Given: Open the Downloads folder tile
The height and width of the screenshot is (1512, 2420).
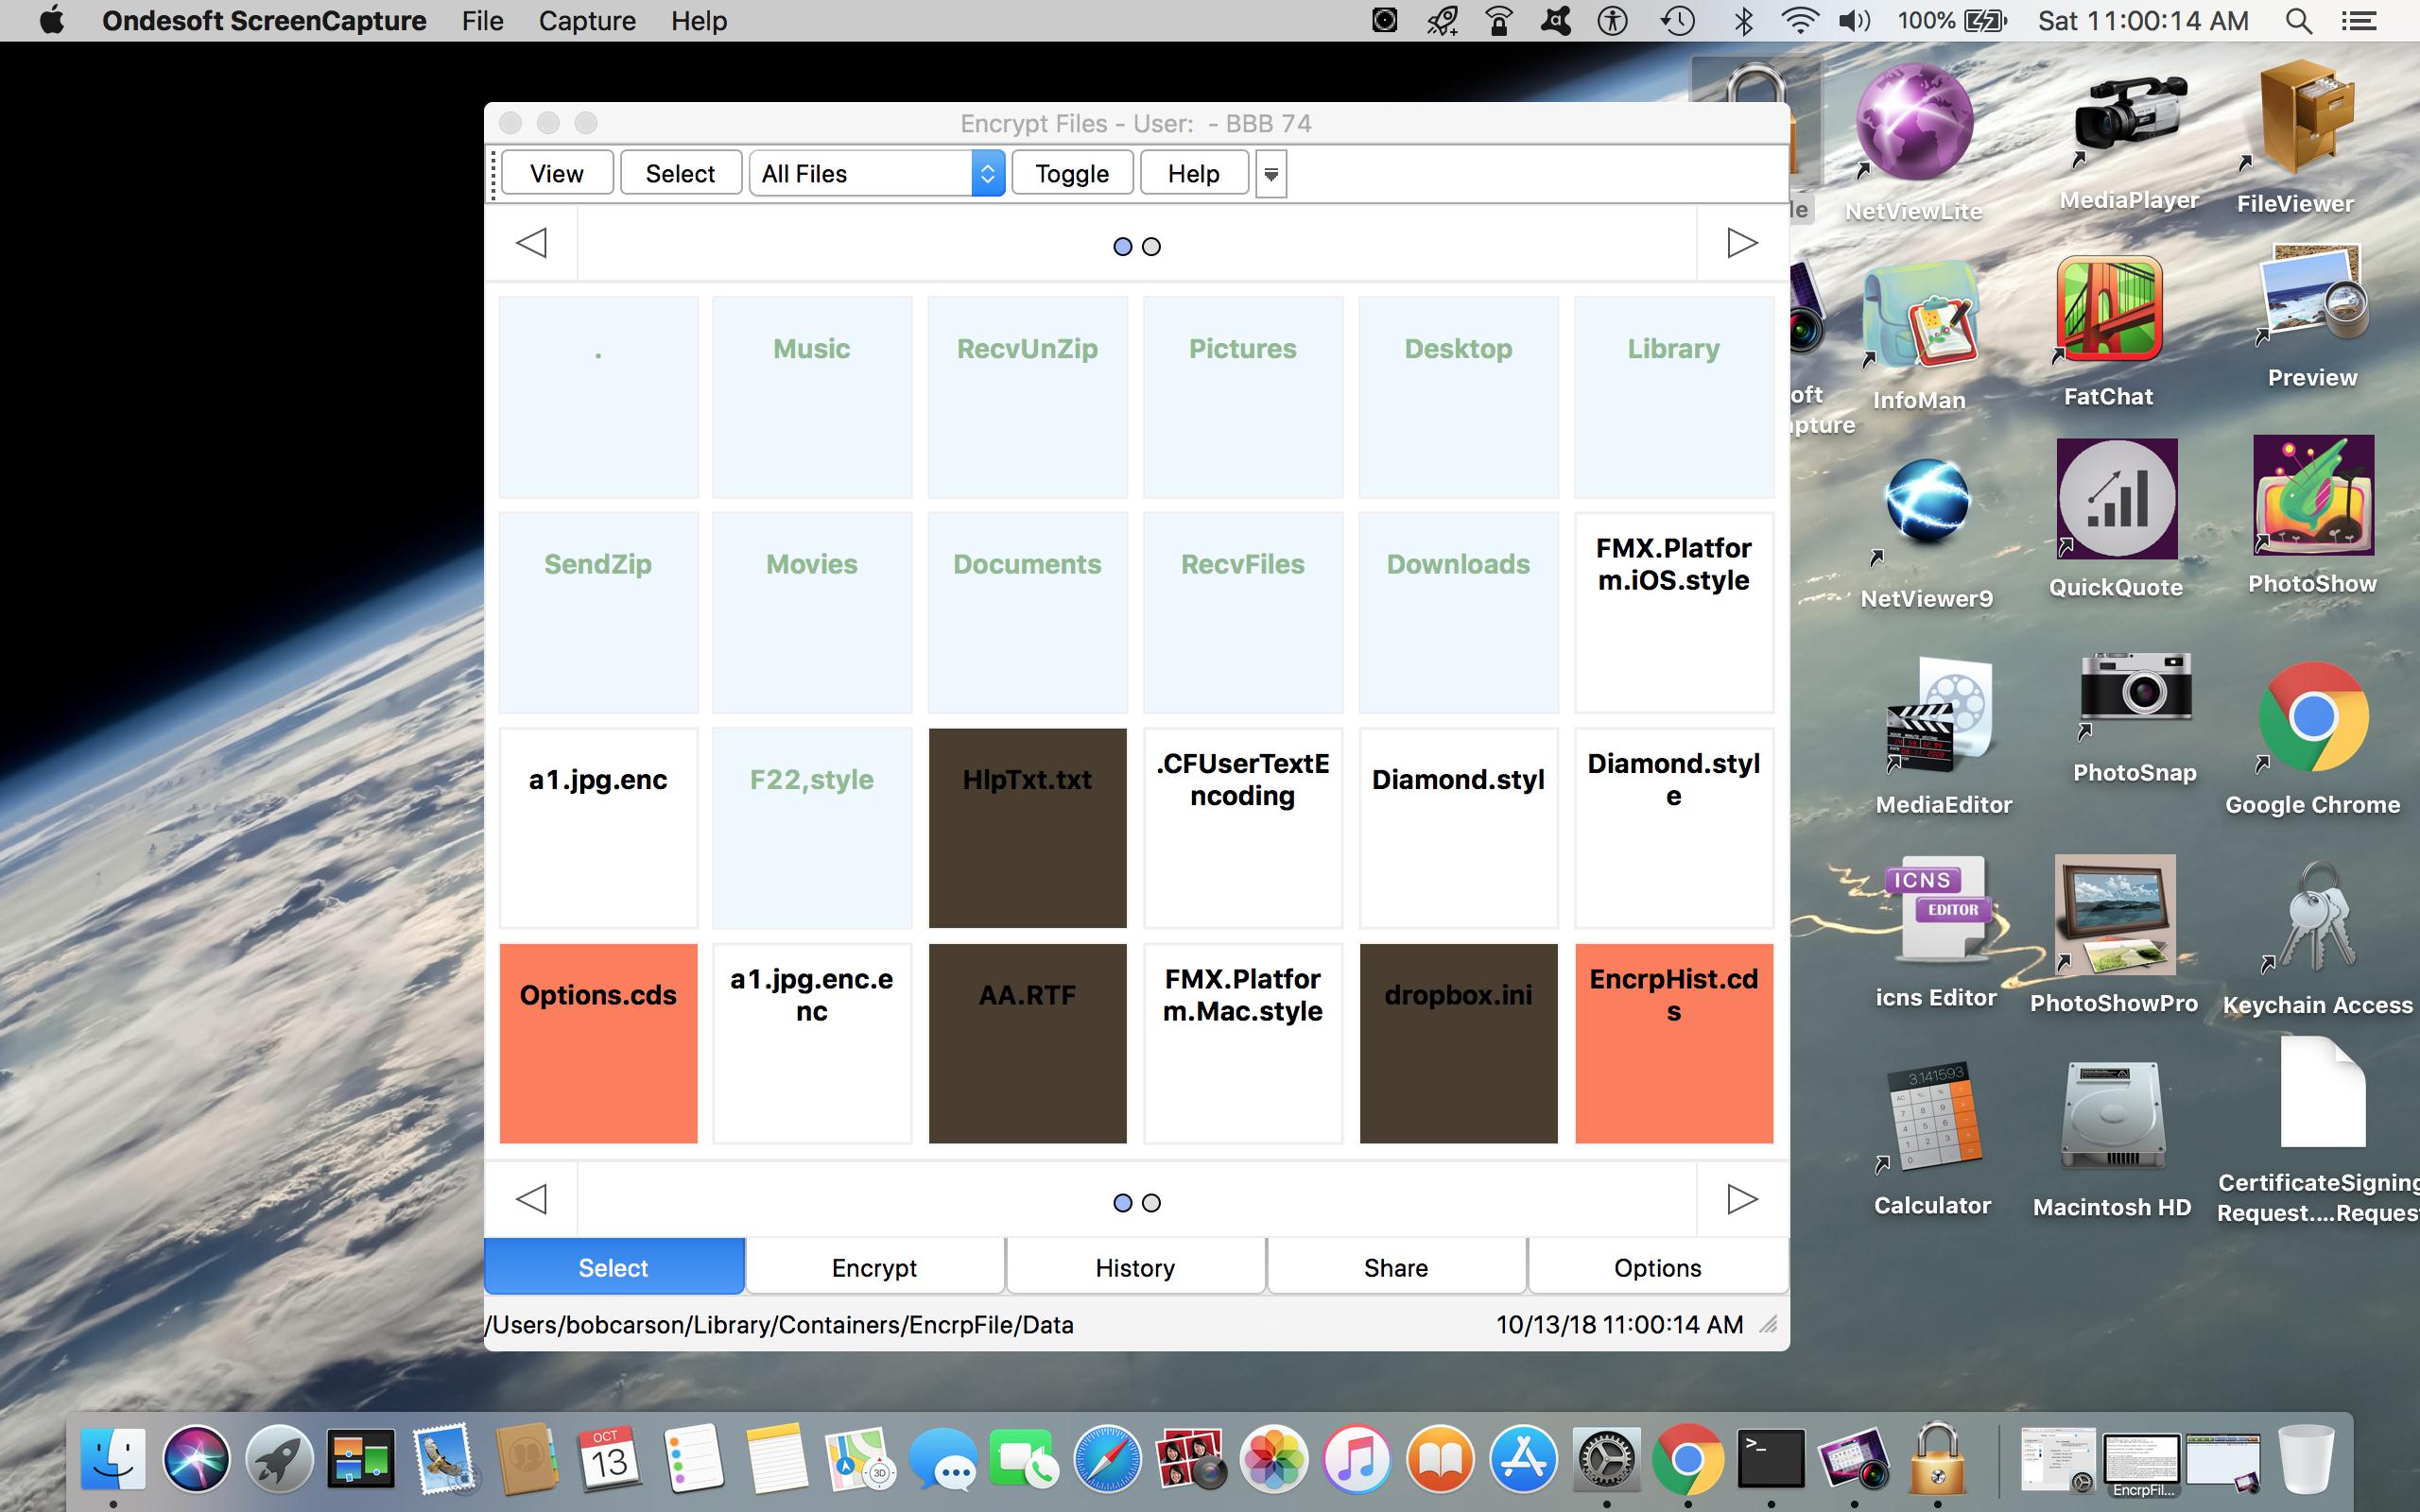Looking at the screenshot, I should (x=1458, y=612).
